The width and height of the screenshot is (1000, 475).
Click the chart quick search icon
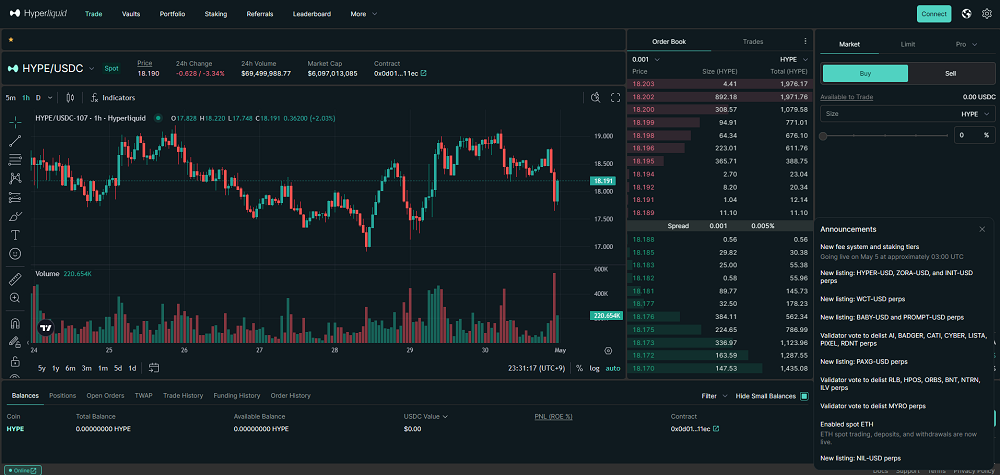click(x=596, y=98)
